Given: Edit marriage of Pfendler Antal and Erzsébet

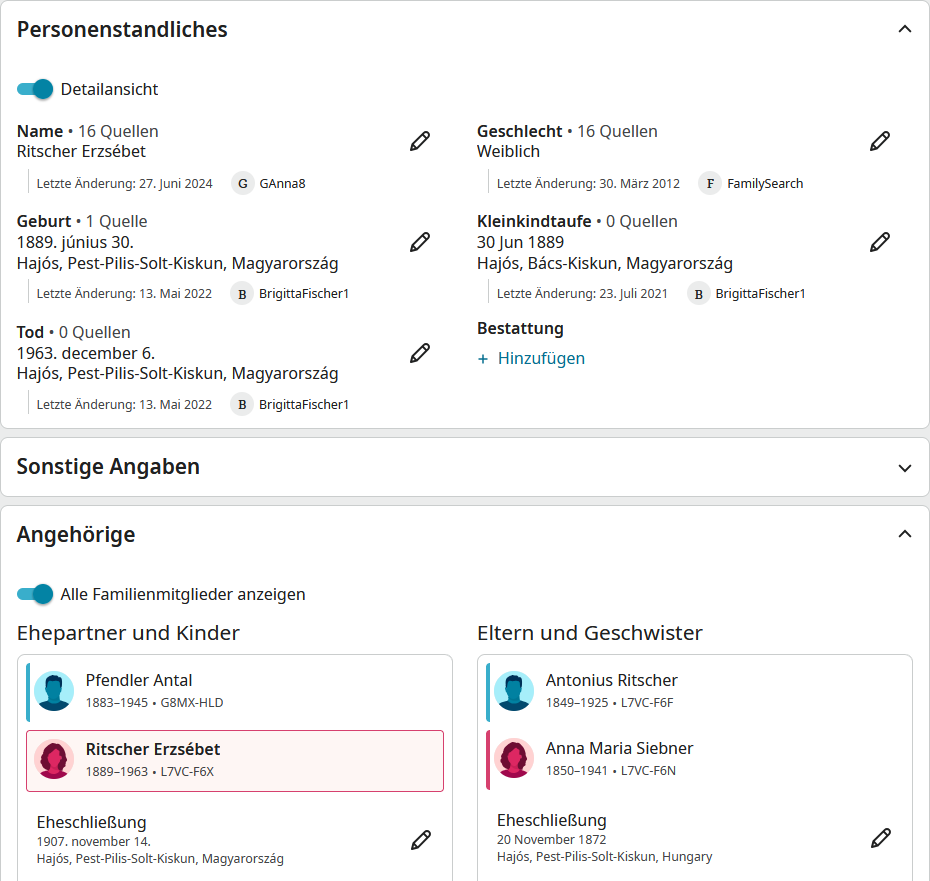Looking at the screenshot, I should pos(421,840).
